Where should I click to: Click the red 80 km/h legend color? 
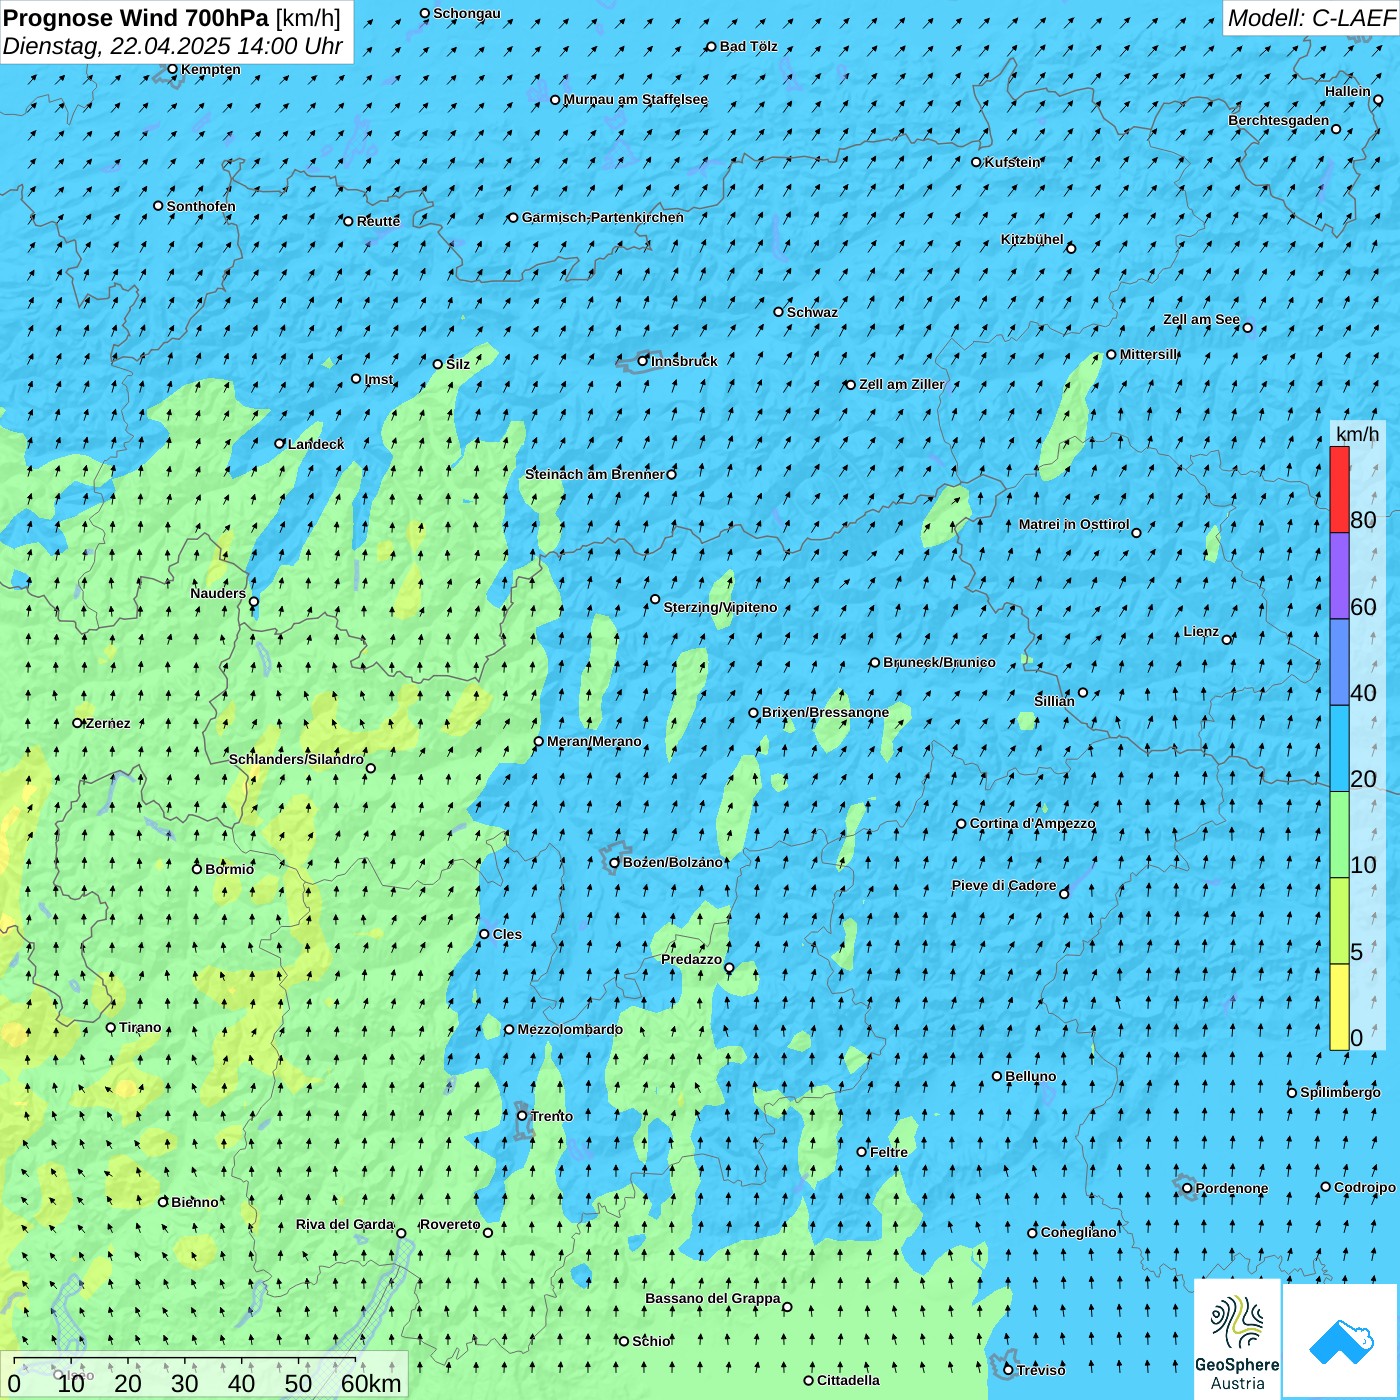[1339, 489]
